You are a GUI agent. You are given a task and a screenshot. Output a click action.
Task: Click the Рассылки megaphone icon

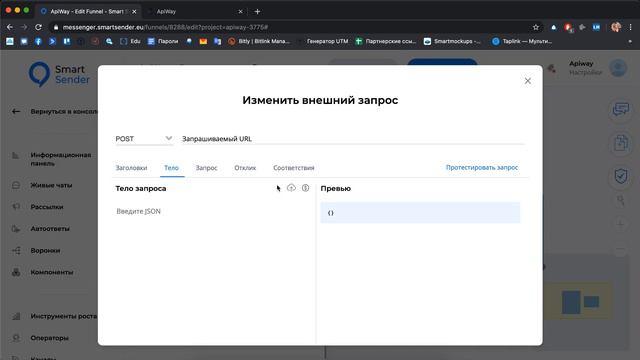click(16, 207)
